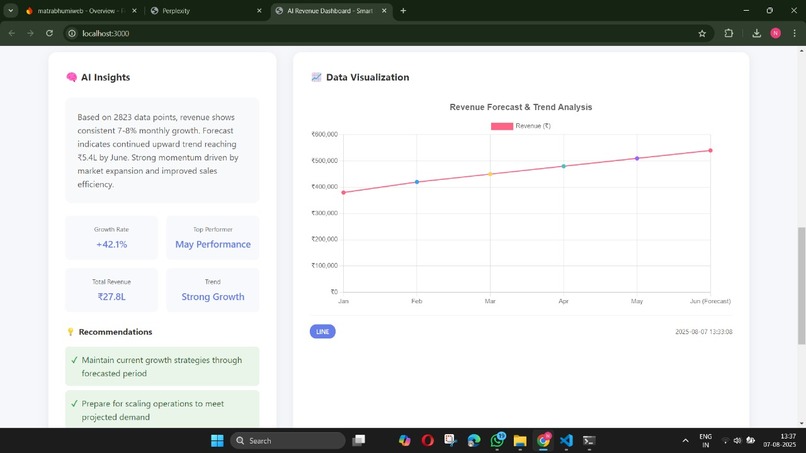
Task: Open the Windows Start menu
Action: pos(217,441)
